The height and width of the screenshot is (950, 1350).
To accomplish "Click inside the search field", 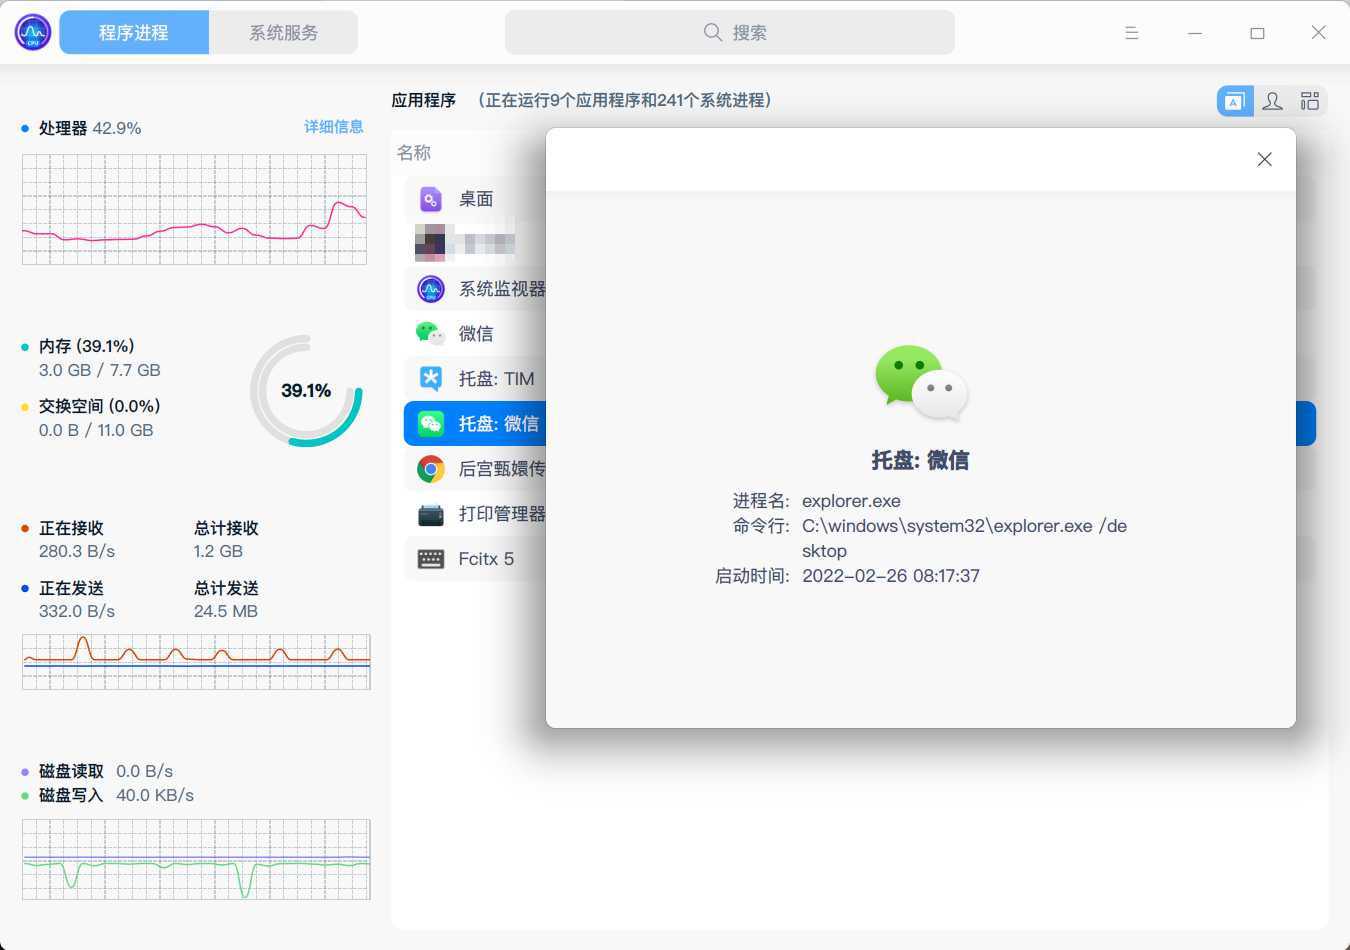I will pos(729,32).
